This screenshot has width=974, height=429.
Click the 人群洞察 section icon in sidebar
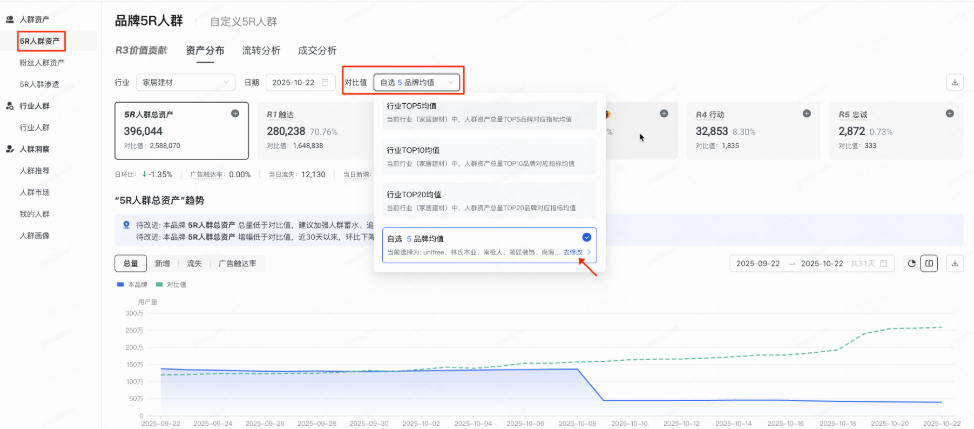10,149
